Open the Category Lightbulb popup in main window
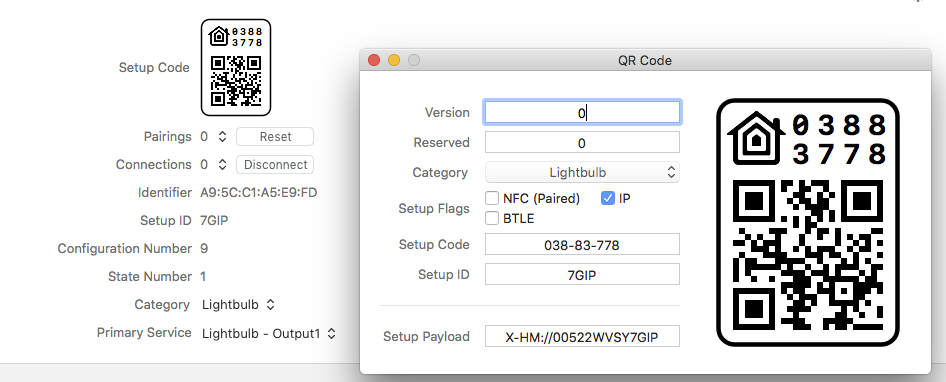Image resolution: width=946 pixels, height=382 pixels. [x=238, y=305]
